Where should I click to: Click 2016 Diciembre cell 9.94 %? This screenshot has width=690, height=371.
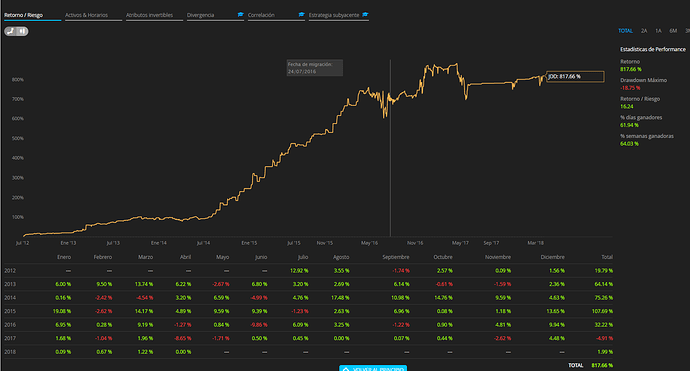click(557, 325)
